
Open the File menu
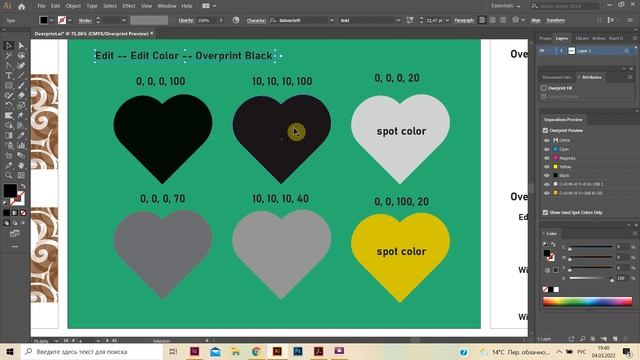pos(41,6)
